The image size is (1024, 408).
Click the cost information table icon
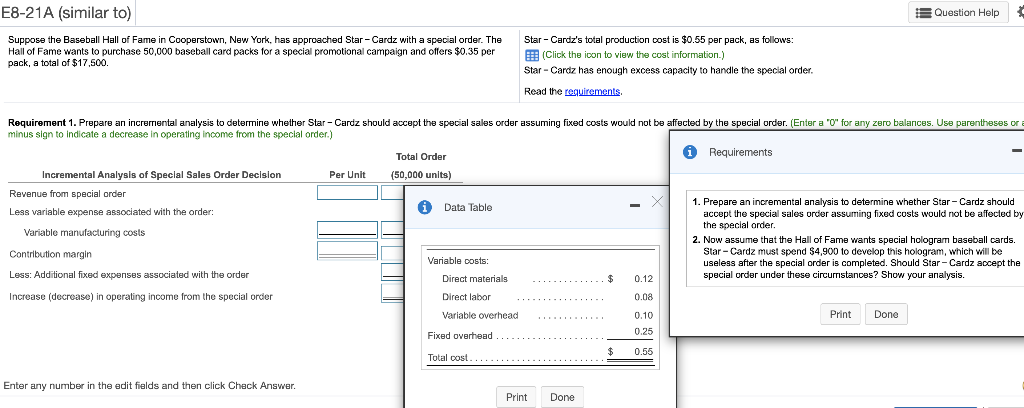532,55
